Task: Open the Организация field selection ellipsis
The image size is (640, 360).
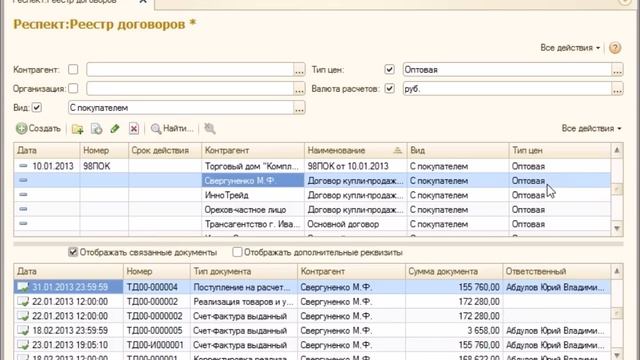Action: coord(299,89)
